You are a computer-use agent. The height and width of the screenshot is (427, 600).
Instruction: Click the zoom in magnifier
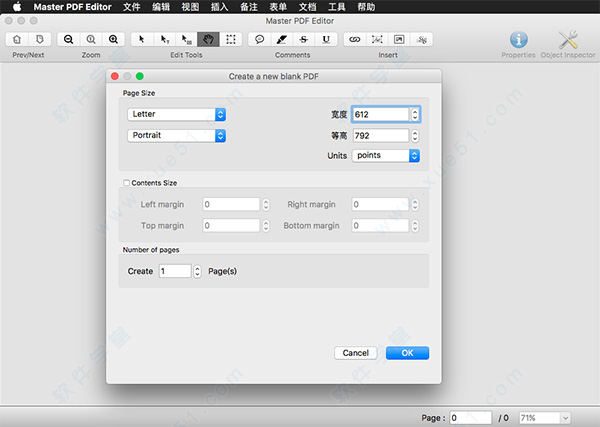pos(113,39)
